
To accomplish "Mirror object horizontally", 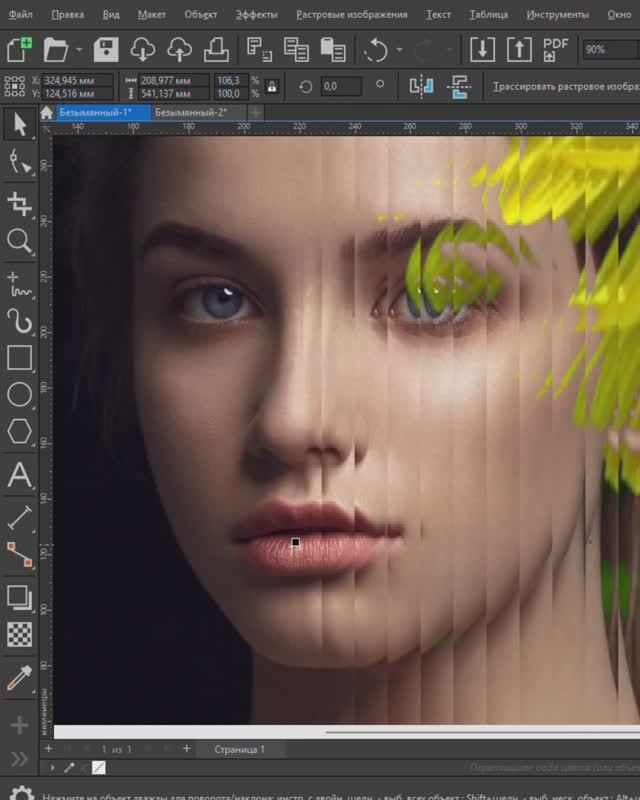I will (x=422, y=86).
